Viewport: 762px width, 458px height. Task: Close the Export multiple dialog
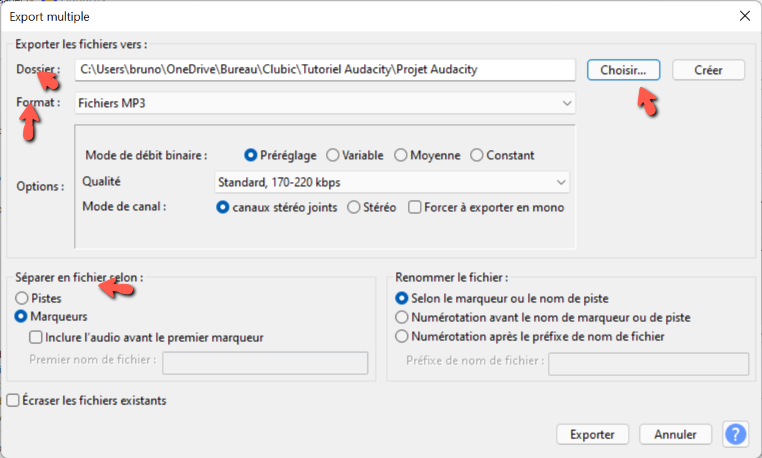[745, 16]
